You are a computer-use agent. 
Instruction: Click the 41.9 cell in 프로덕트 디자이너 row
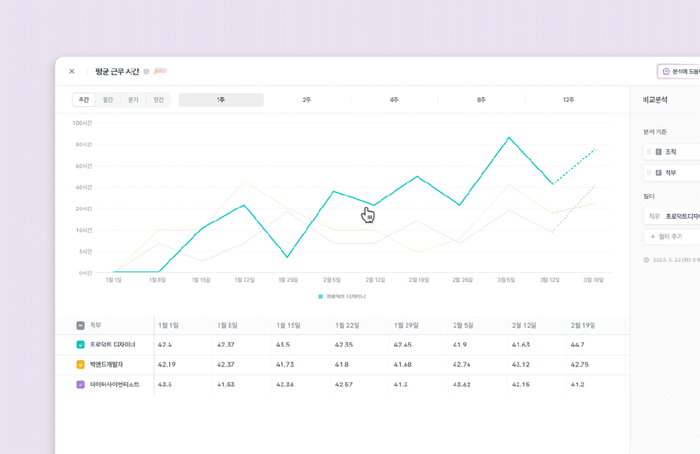point(460,345)
